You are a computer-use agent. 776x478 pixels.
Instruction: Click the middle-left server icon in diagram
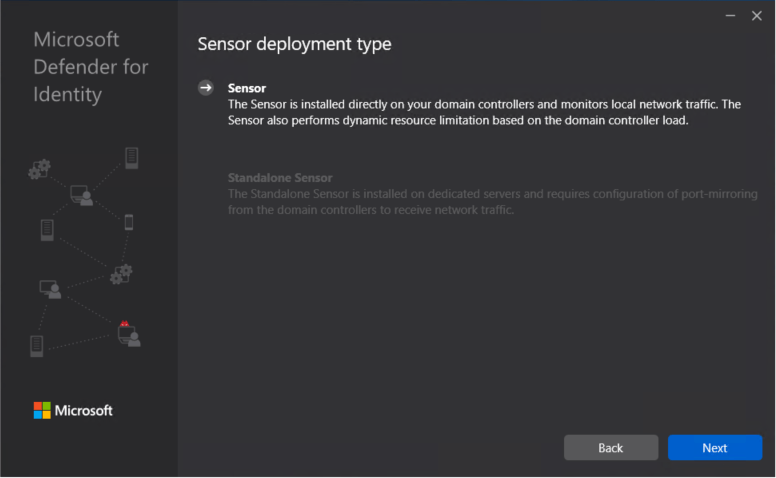[x=47, y=229]
